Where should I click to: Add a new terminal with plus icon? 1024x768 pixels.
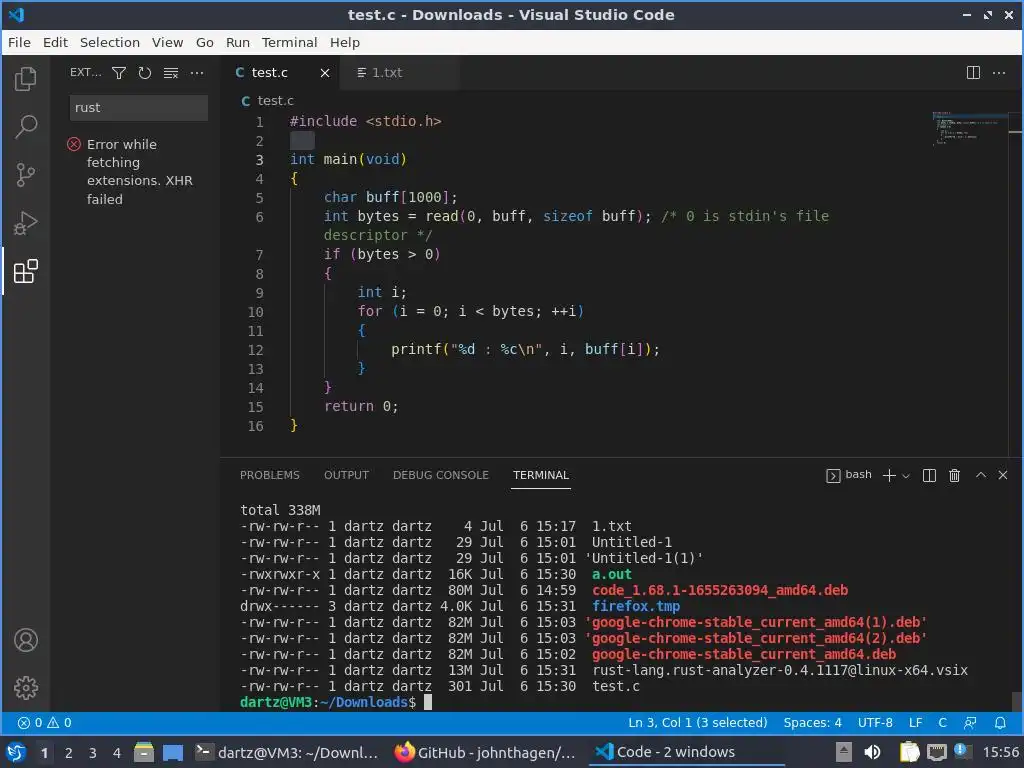(889, 475)
